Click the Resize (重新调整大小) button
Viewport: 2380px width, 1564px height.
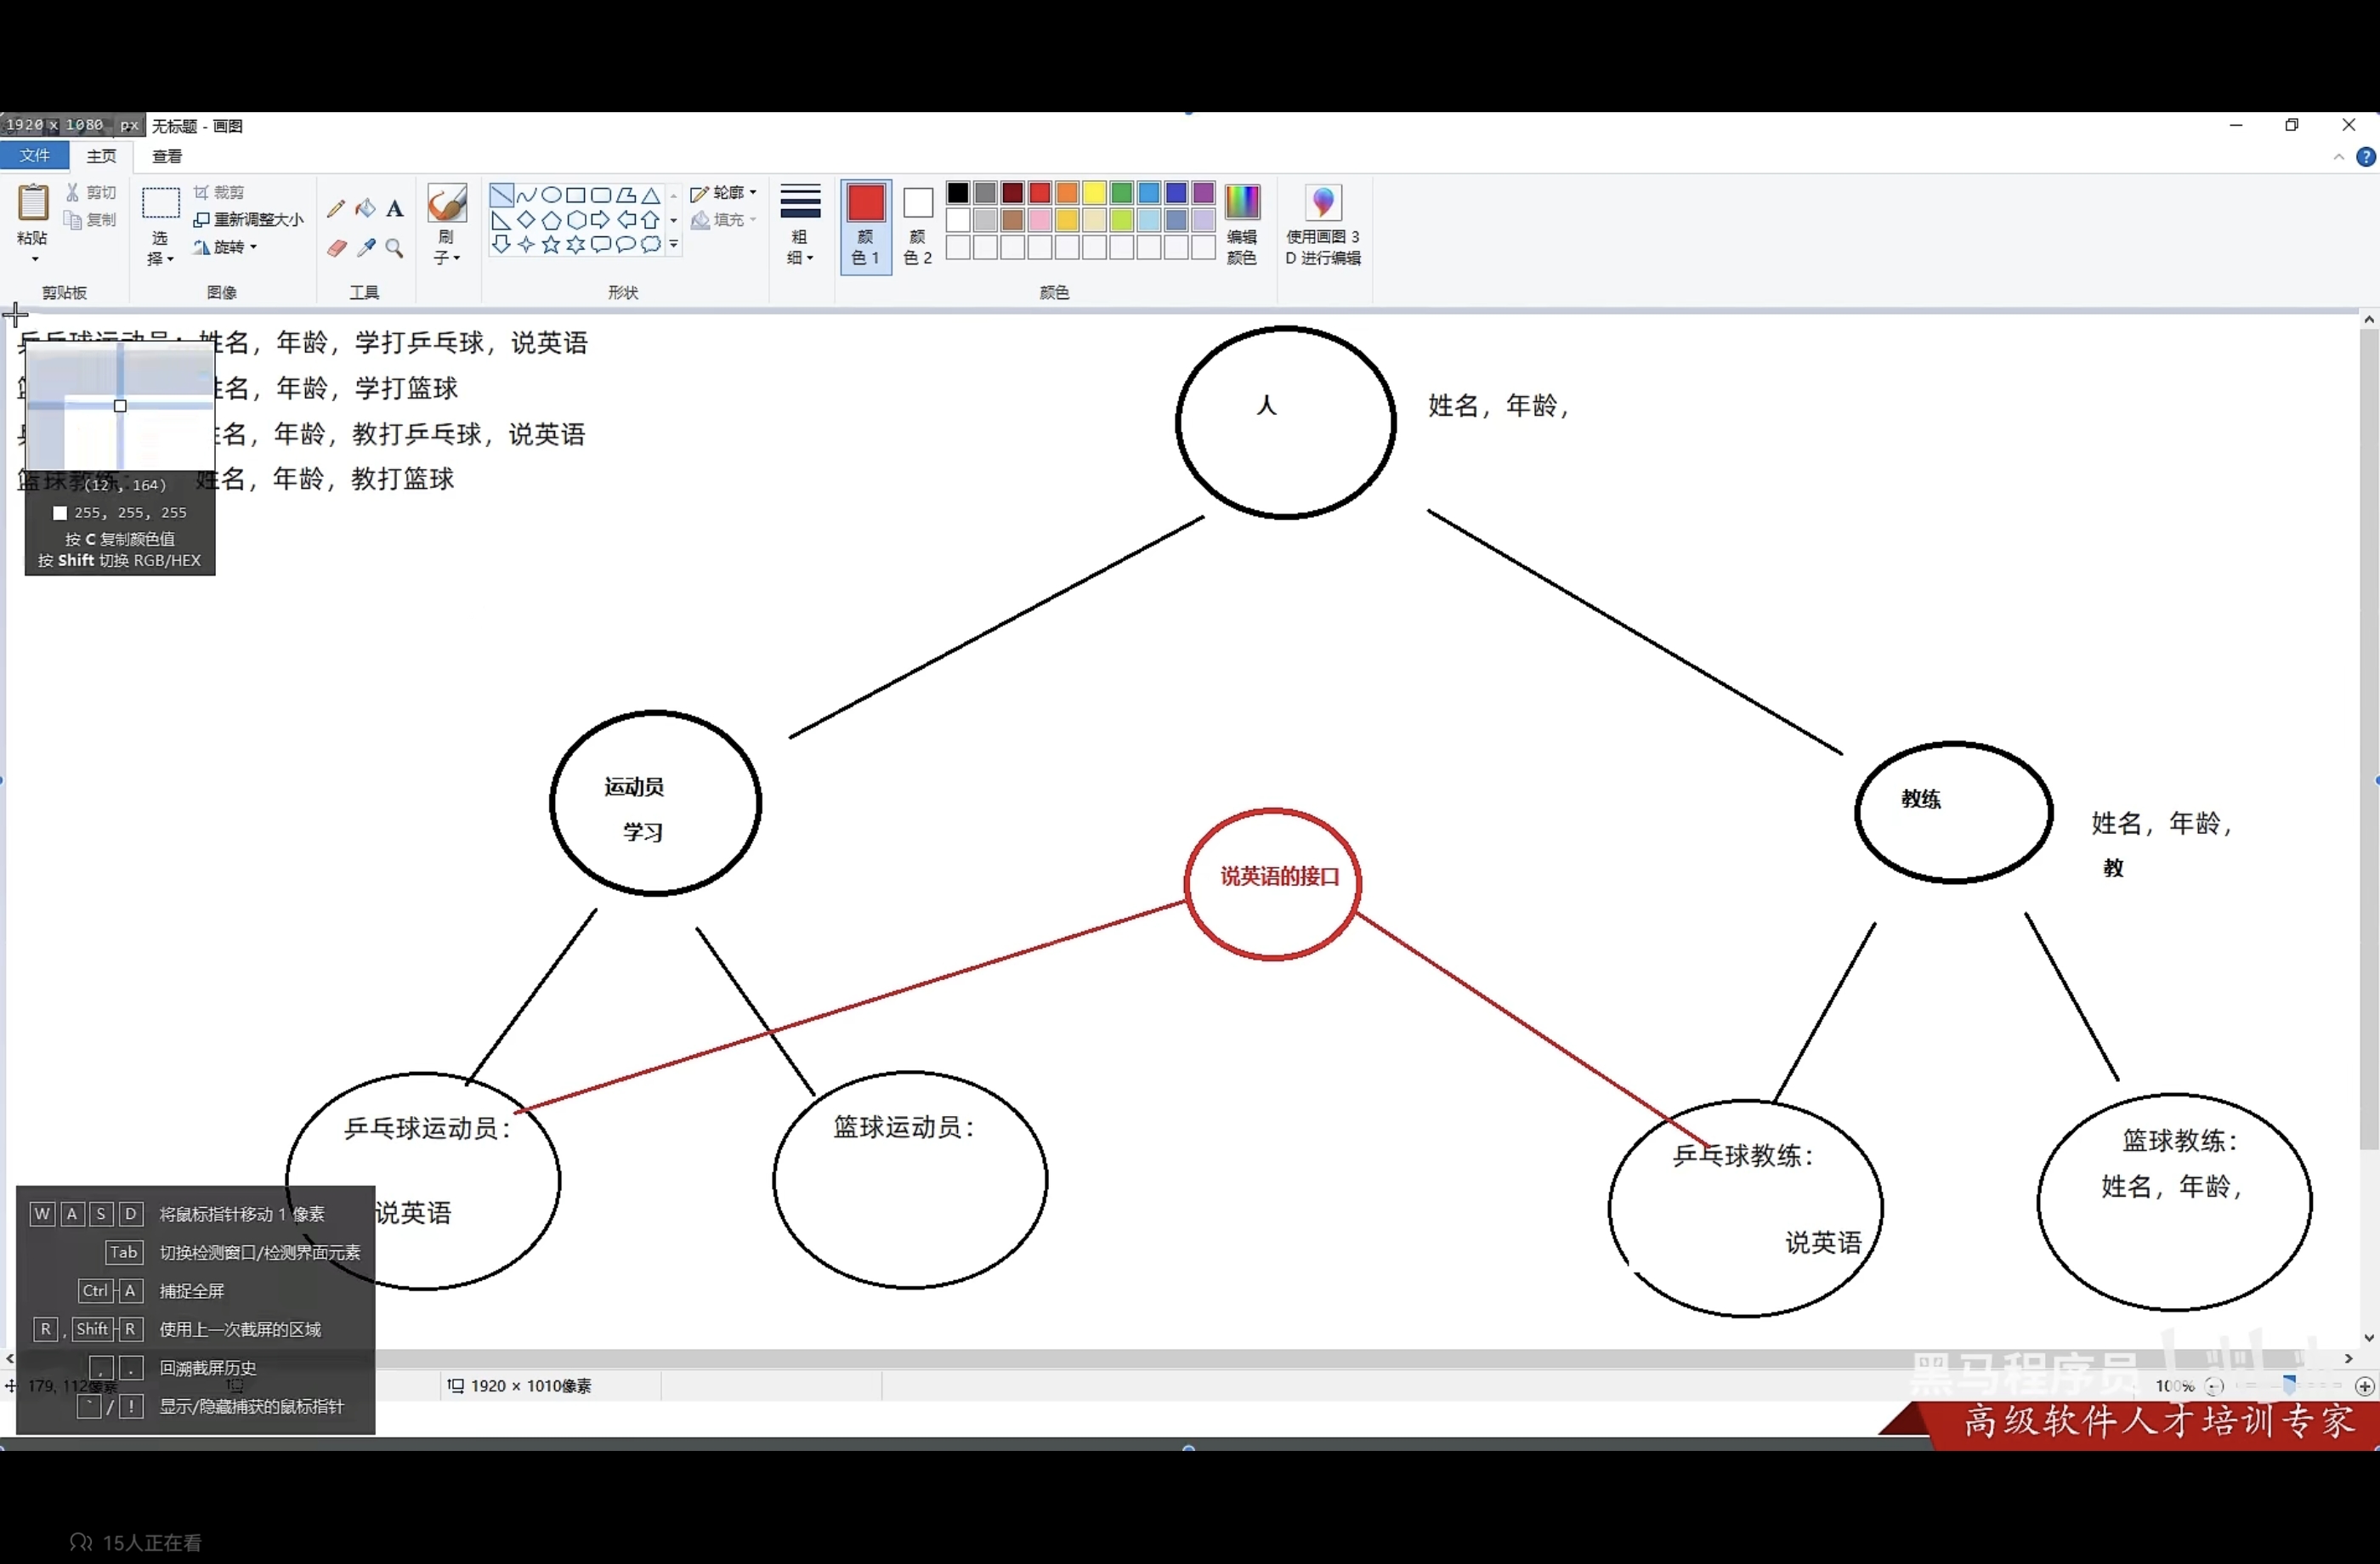(x=248, y=219)
